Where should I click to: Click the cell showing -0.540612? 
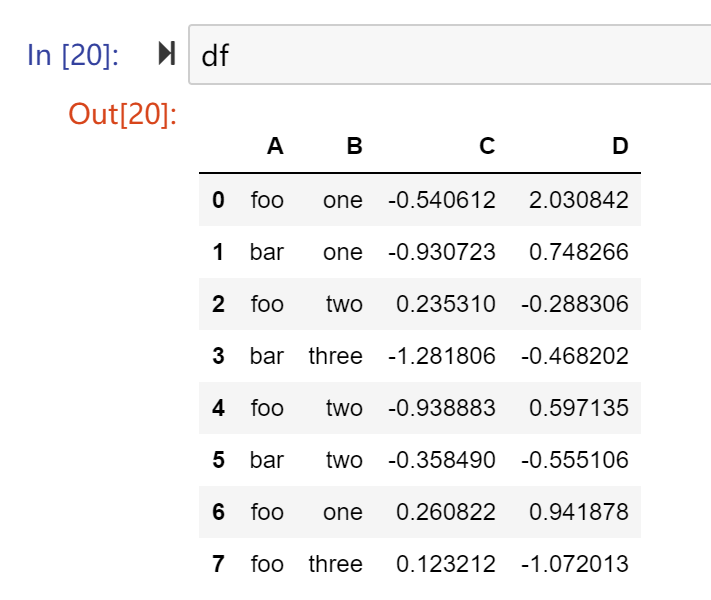click(x=442, y=200)
